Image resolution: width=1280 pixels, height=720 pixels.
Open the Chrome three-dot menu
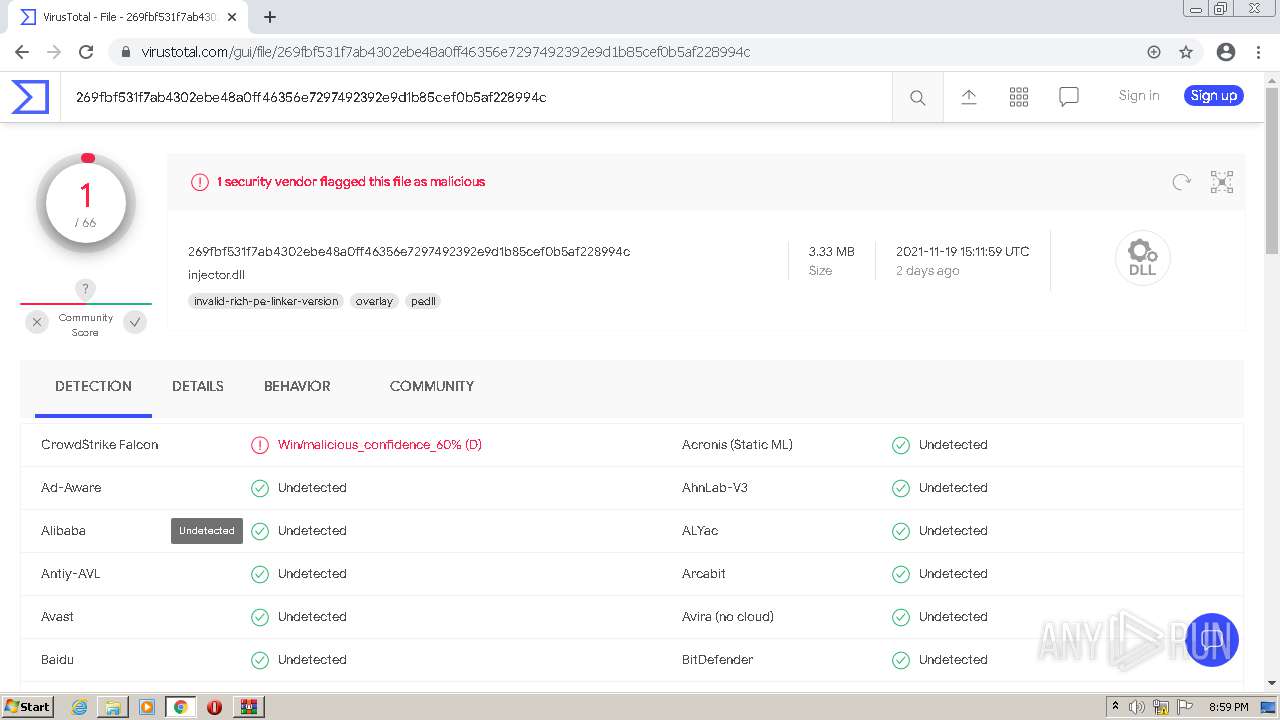pyautogui.click(x=1258, y=52)
